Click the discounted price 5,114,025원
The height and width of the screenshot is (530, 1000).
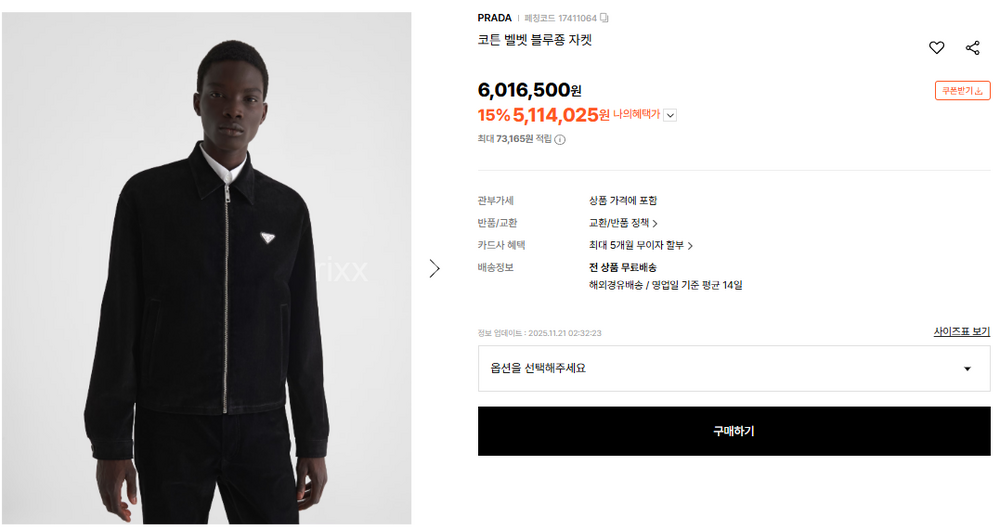click(x=560, y=115)
